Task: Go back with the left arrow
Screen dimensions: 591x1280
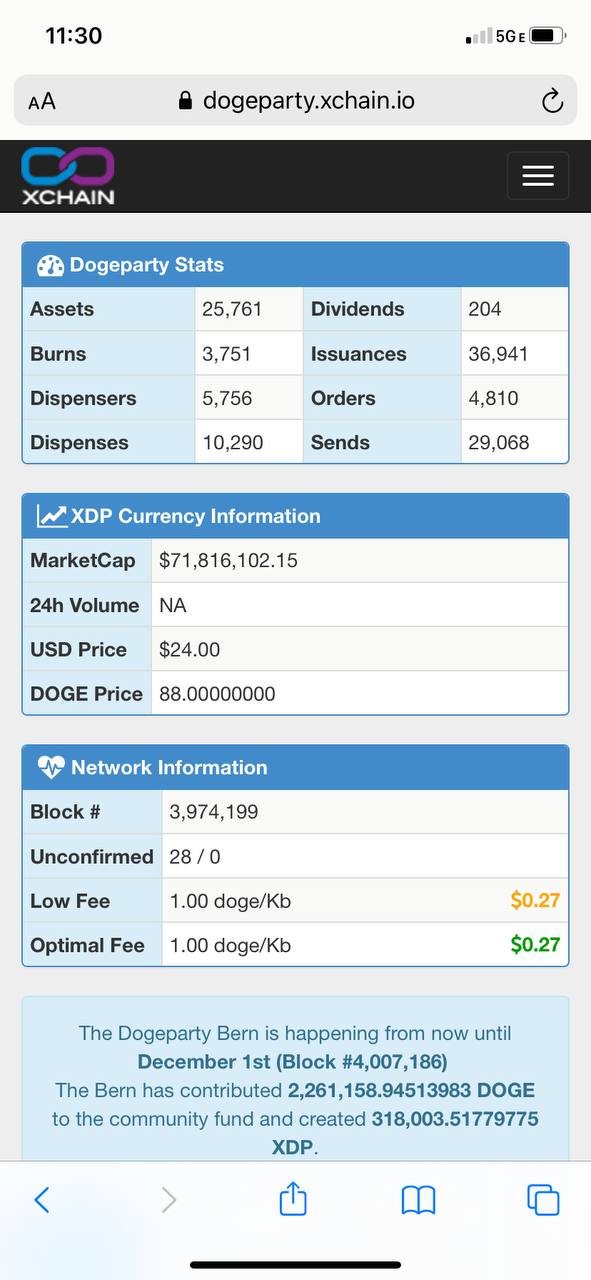Action: 42,1200
